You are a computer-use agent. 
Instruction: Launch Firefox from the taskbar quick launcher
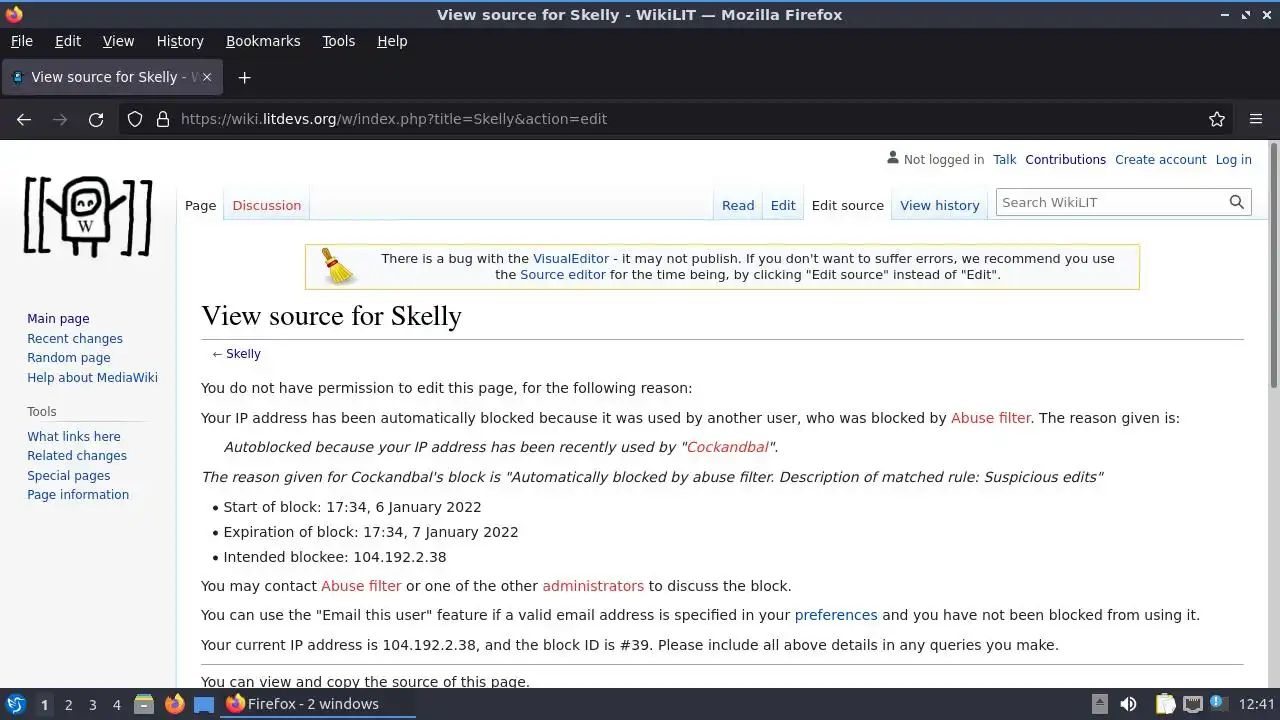[x=174, y=704]
